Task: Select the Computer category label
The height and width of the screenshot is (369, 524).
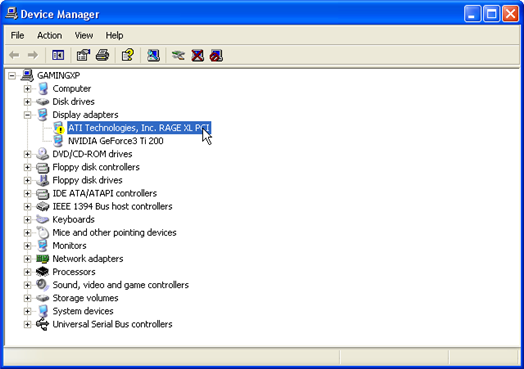Action: (72, 89)
